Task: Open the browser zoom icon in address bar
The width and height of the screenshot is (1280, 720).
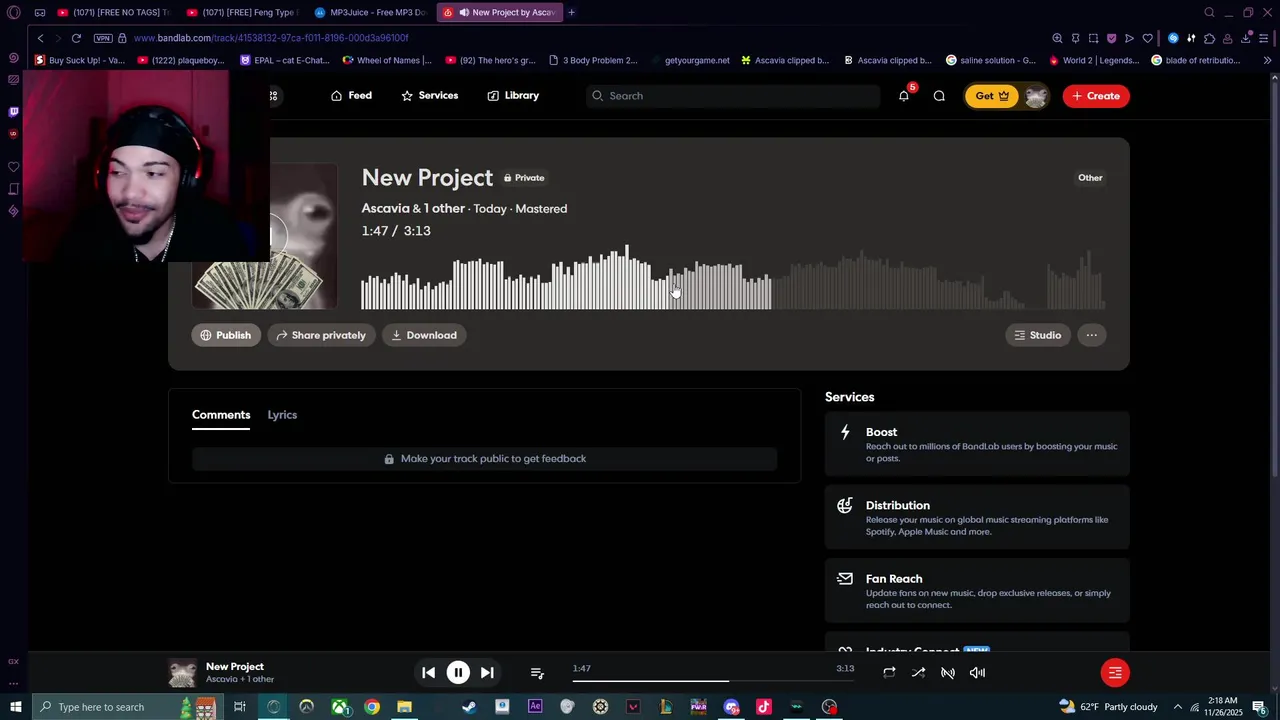Action: click(1057, 38)
